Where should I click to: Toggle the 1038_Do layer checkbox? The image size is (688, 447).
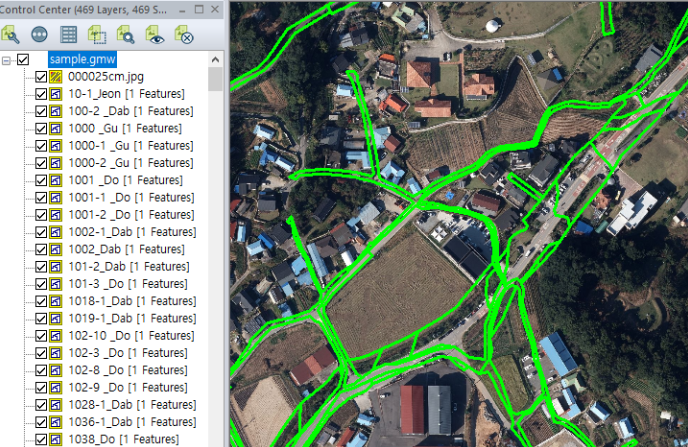coord(41,440)
